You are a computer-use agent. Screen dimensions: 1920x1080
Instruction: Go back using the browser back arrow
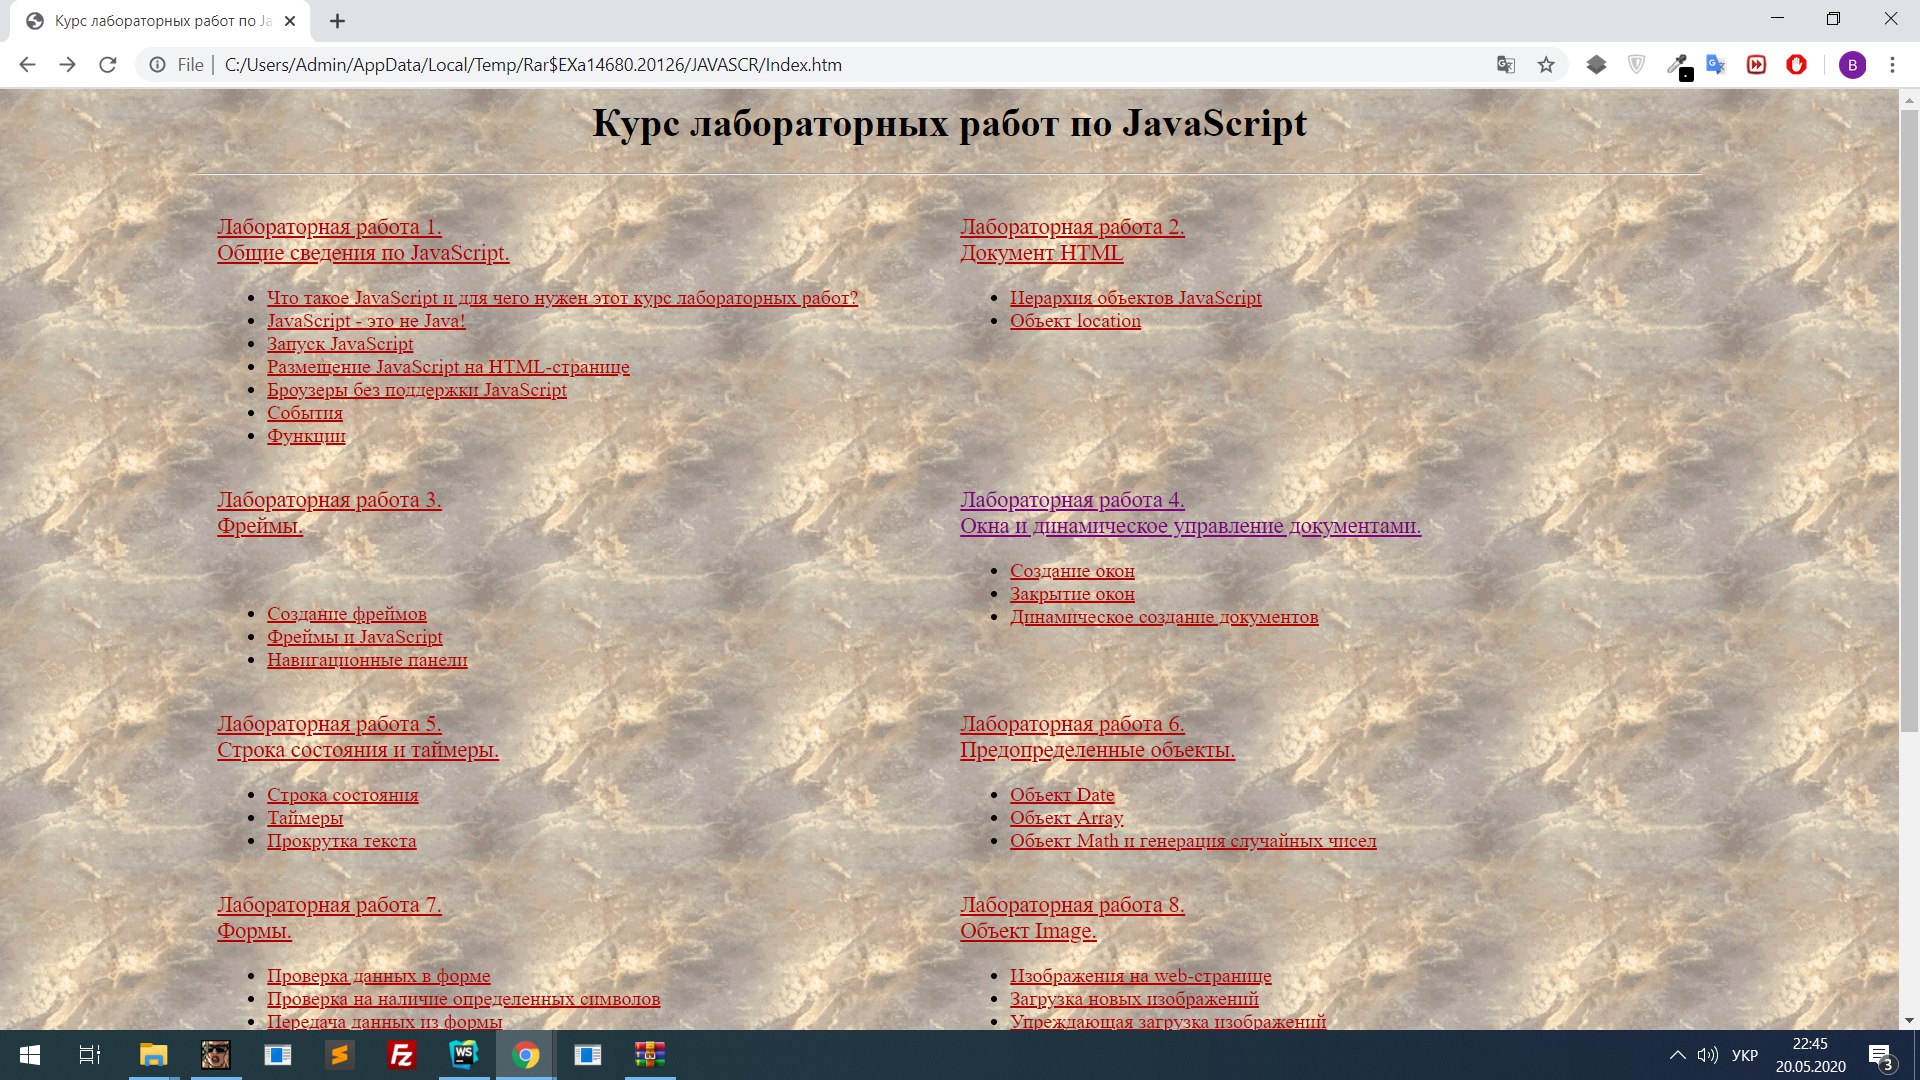[x=27, y=65]
